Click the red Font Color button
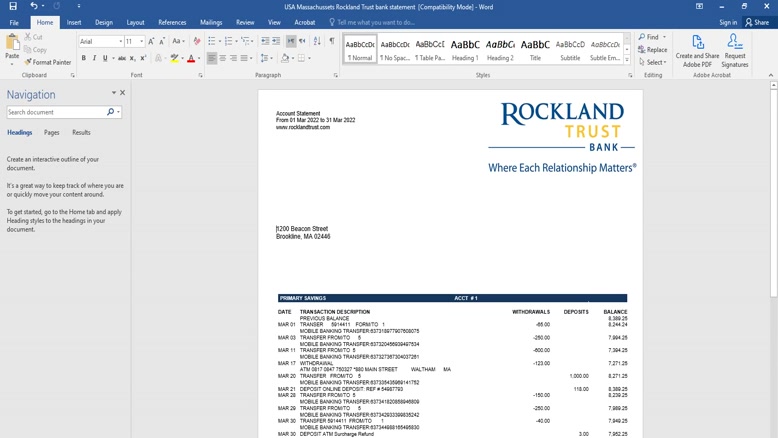 pyautogui.click(x=191, y=59)
